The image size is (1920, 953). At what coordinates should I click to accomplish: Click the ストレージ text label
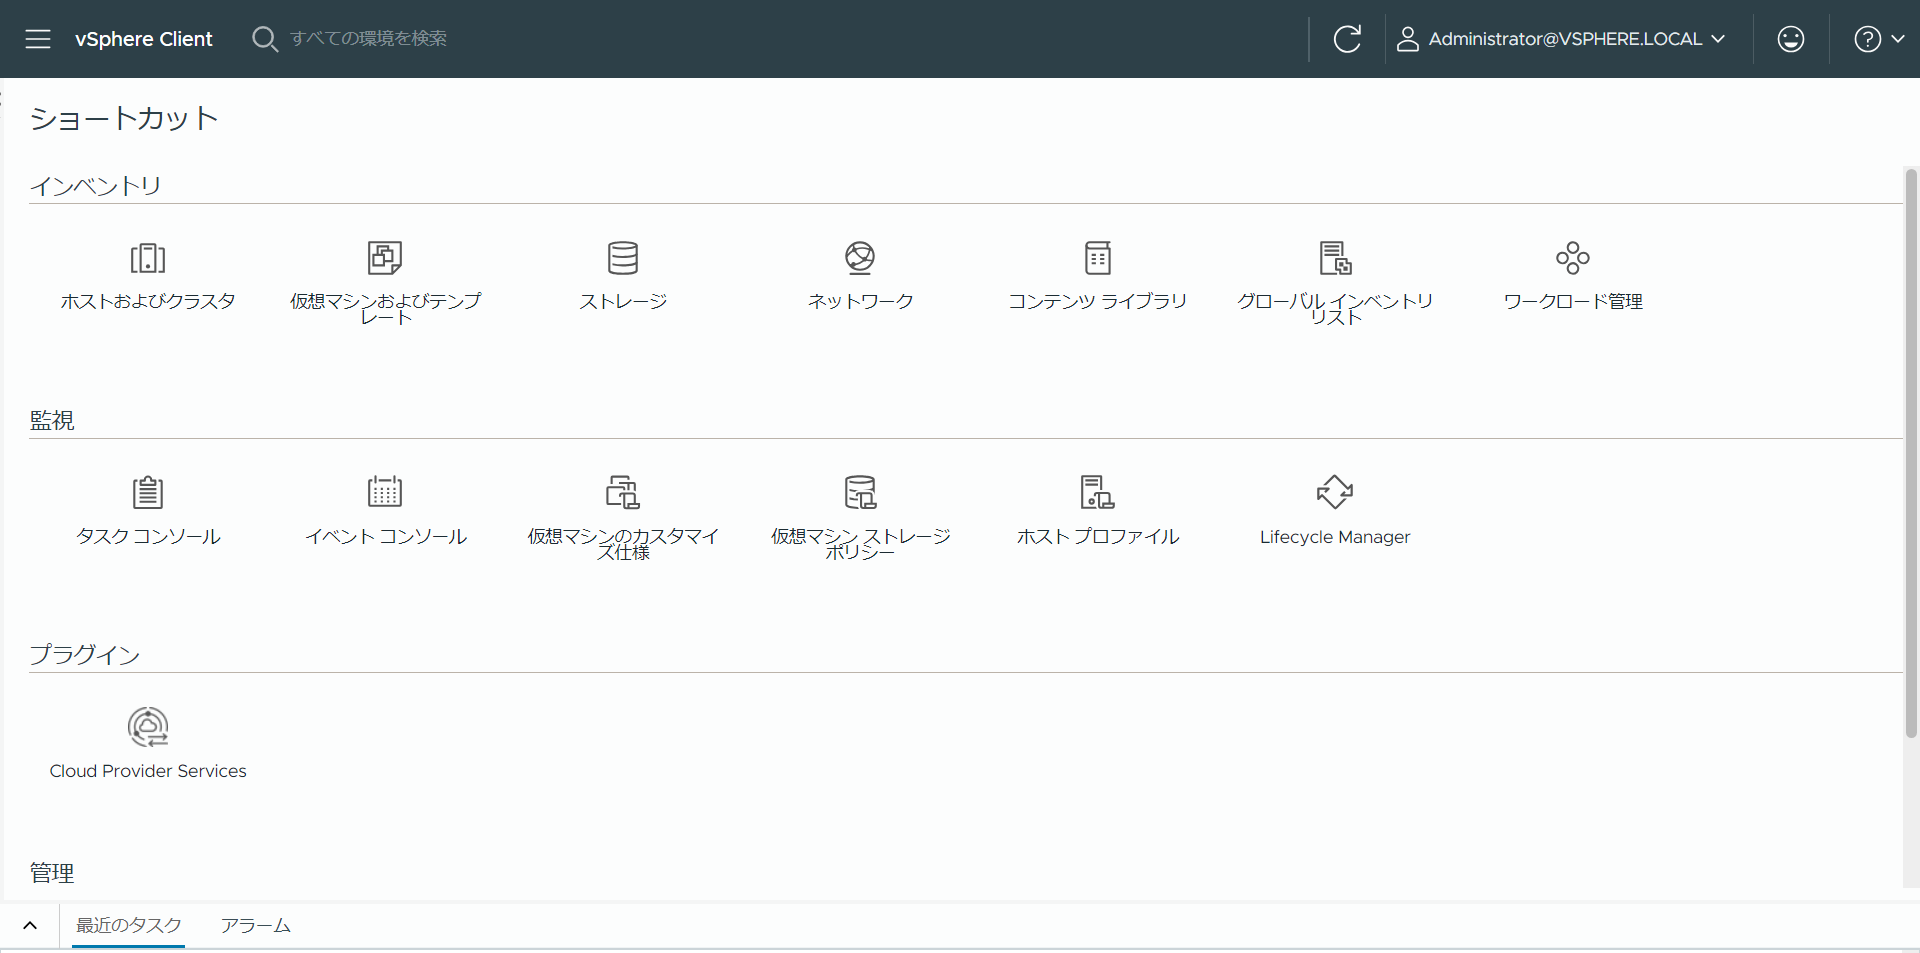623,301
